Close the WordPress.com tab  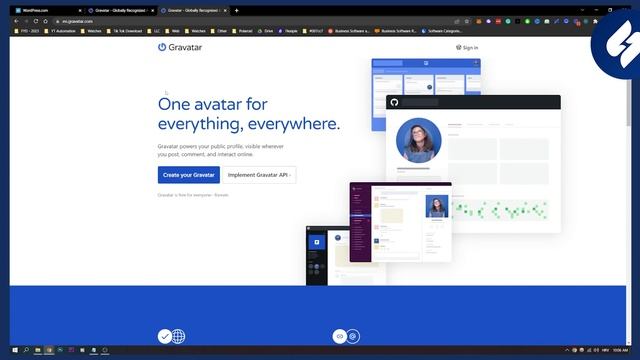(80, 11)
